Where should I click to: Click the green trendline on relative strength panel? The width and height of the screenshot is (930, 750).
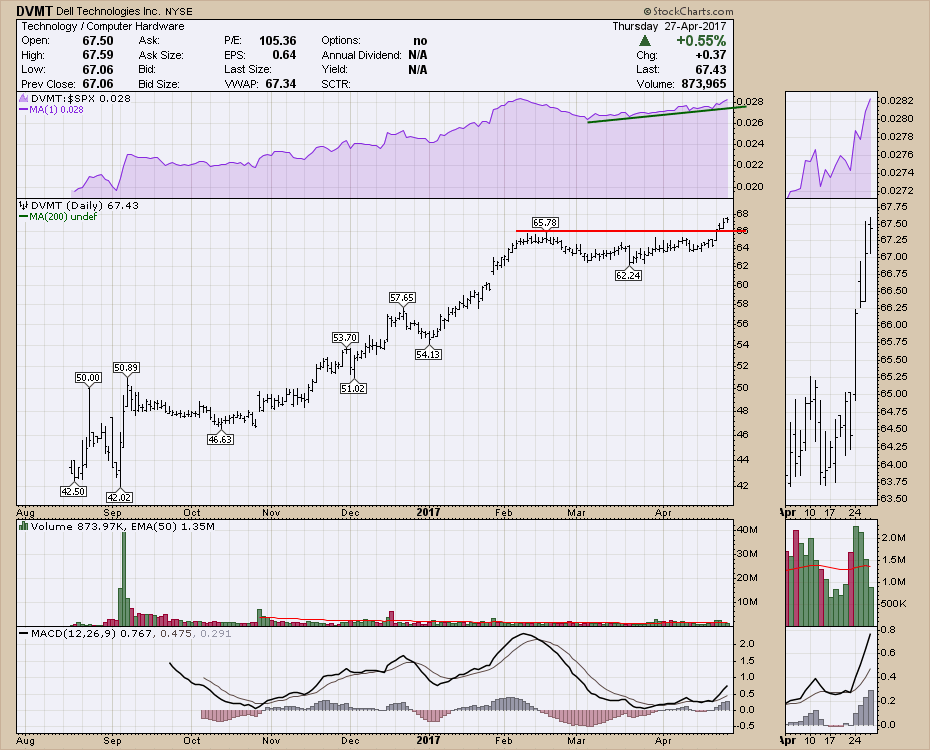point(667,114)
